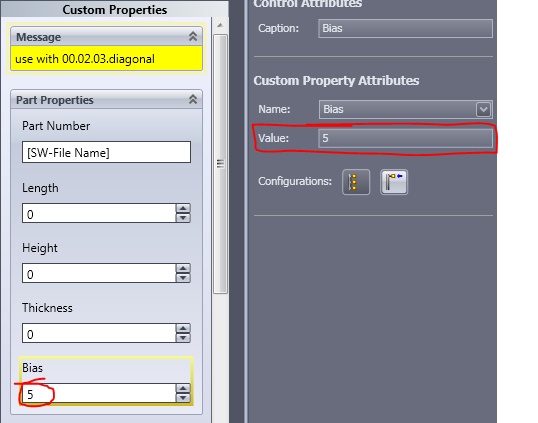Click the Height value field
The height and width of the screenshot is (423, 538).
[x=99, y=273]
